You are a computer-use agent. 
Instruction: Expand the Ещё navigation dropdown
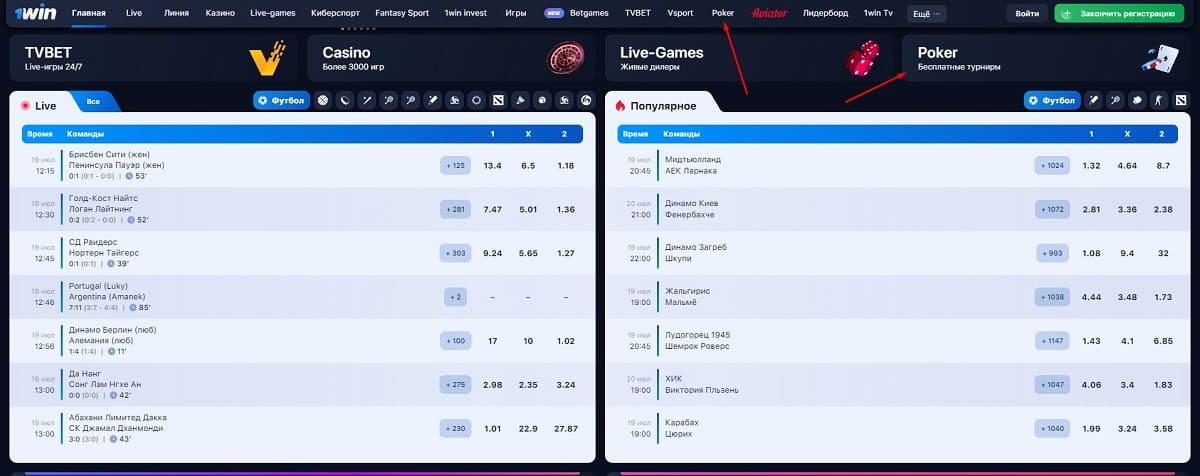pos(927,14)
